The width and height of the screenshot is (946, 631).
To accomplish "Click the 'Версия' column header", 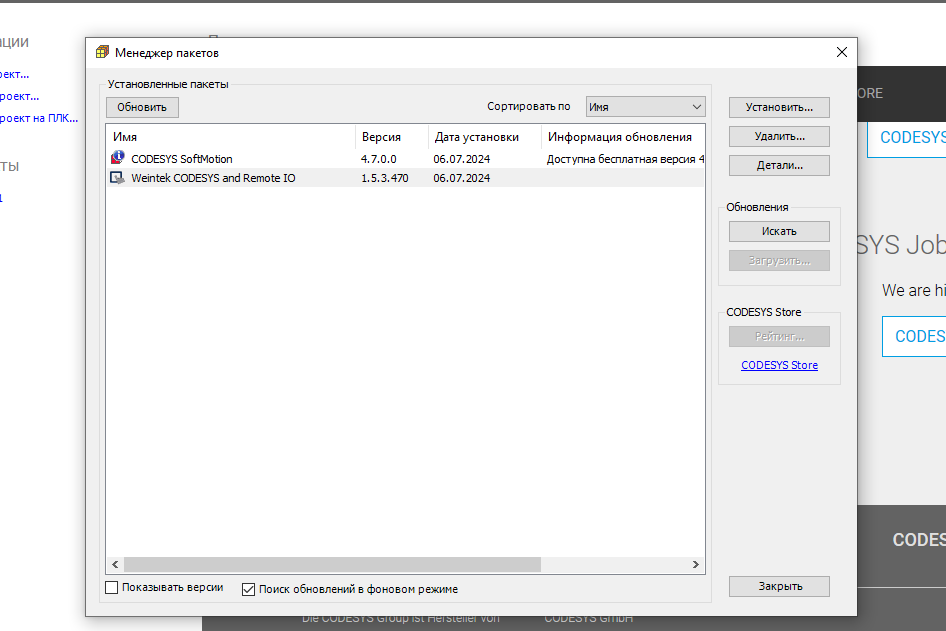I will coord(392,137).
